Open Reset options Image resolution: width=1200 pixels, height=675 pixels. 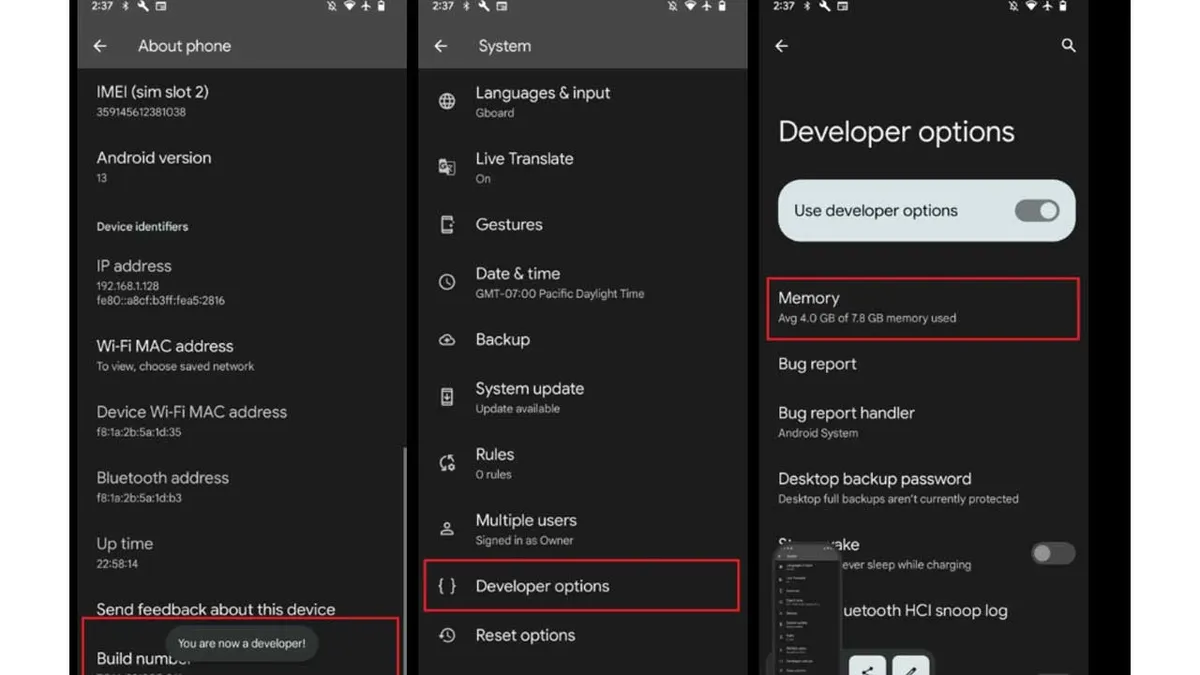[x=583, y=635]
